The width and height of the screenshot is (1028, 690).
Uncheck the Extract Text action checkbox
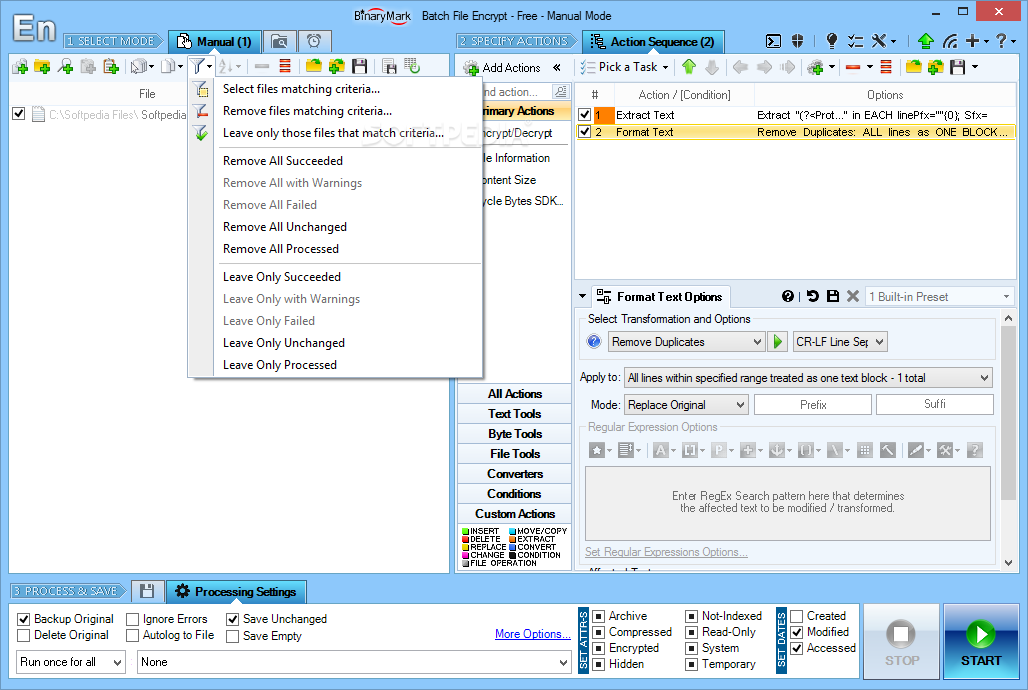pyautogui.click(x=585, y=115)
